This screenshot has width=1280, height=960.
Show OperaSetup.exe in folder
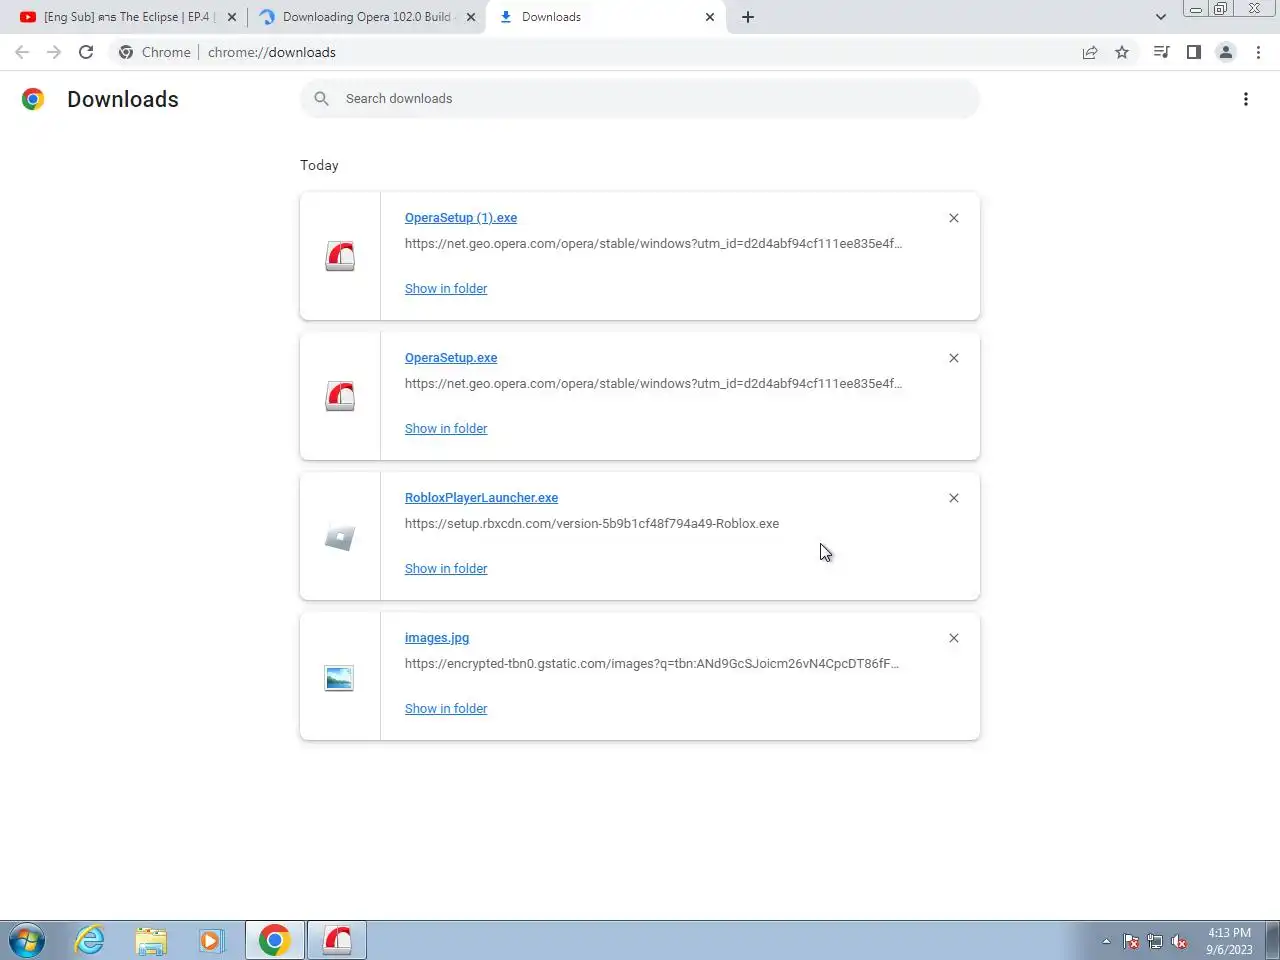click(x=446, y=429)
